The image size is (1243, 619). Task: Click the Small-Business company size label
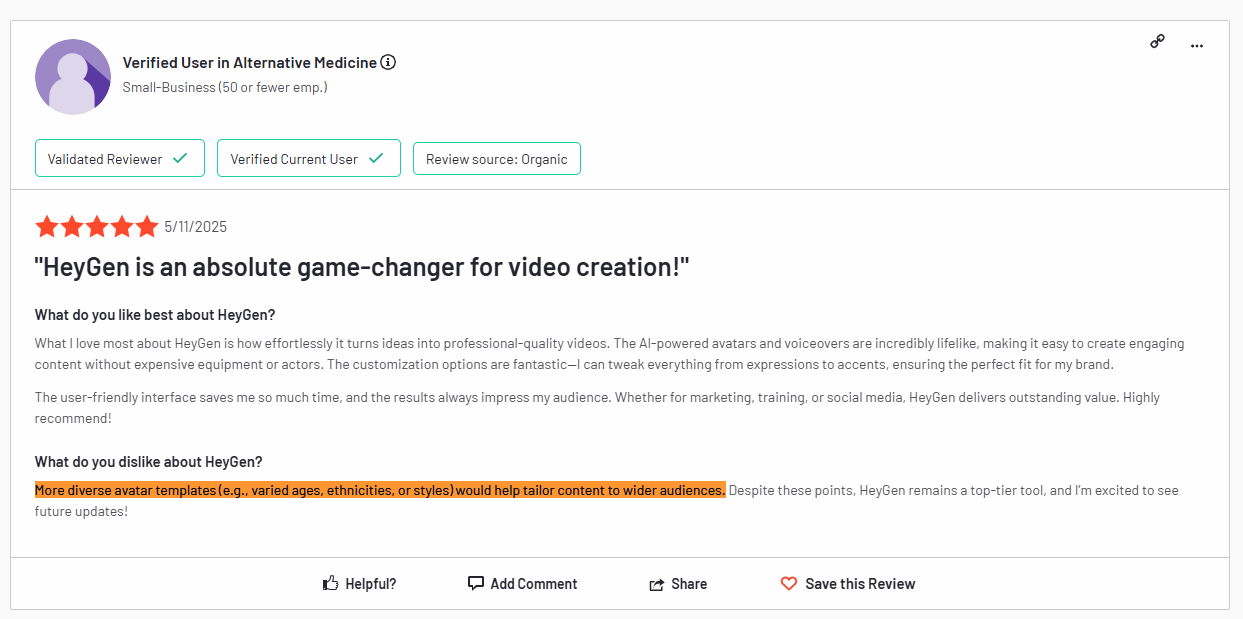tap(225, 87)
